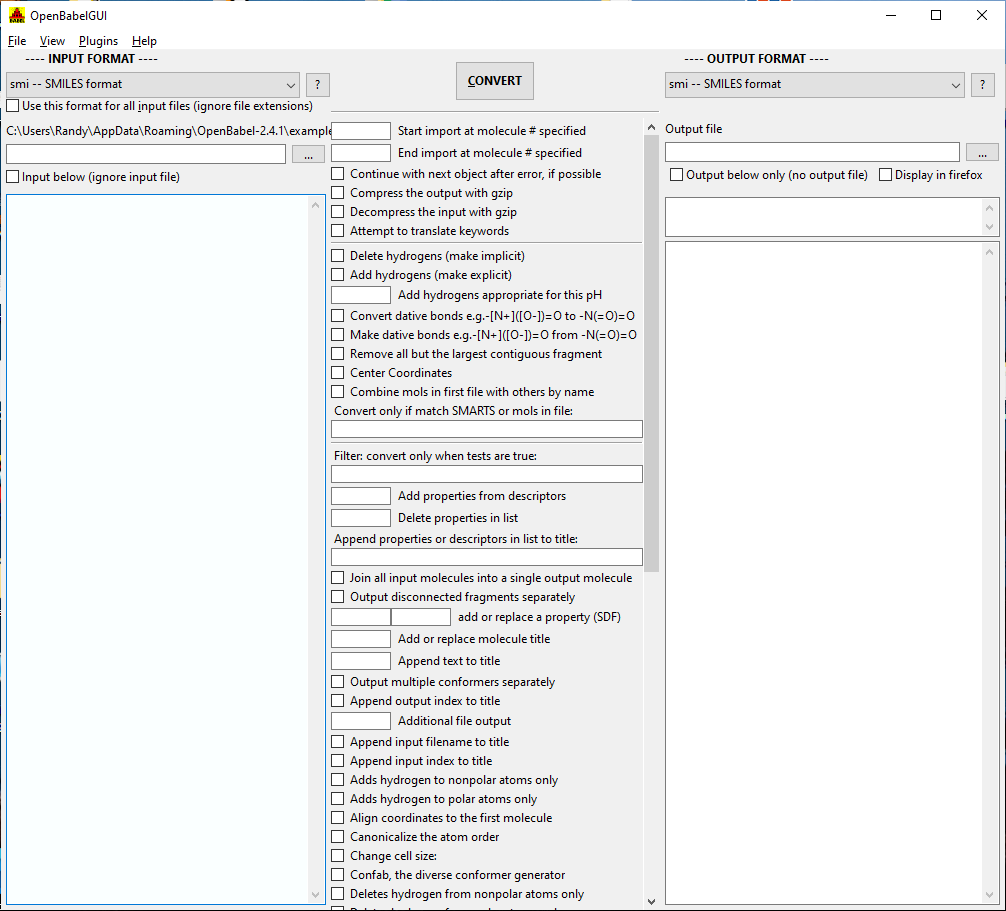Image resolution: width=1006 pixels, height=911 pixels.
Task: Check 'Decompress the input with gzip'
Action: click(x=337, y=212)
